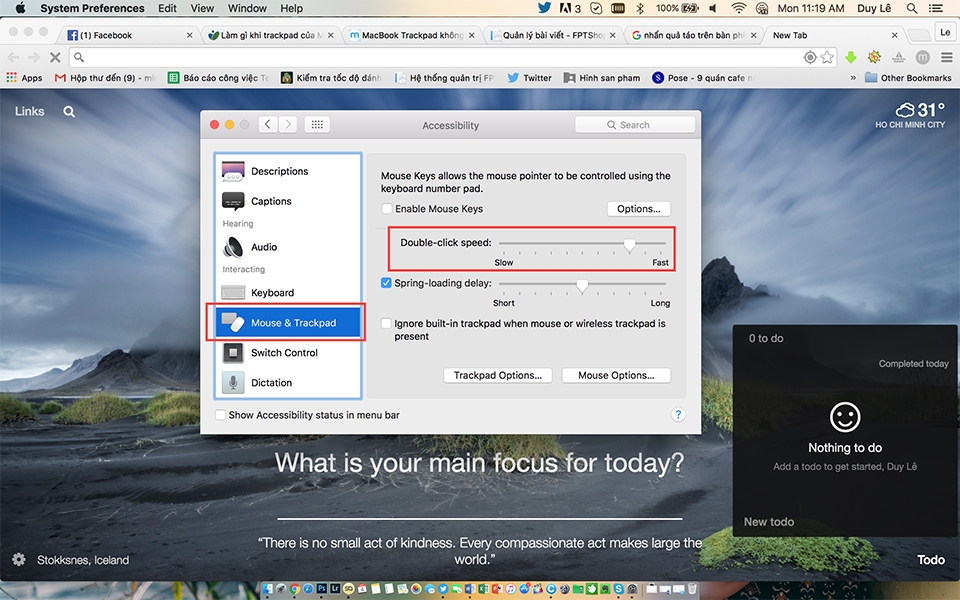Open the Notification Center list icon
This screenshot has height=600, width=960.
(x=936, y=8)
